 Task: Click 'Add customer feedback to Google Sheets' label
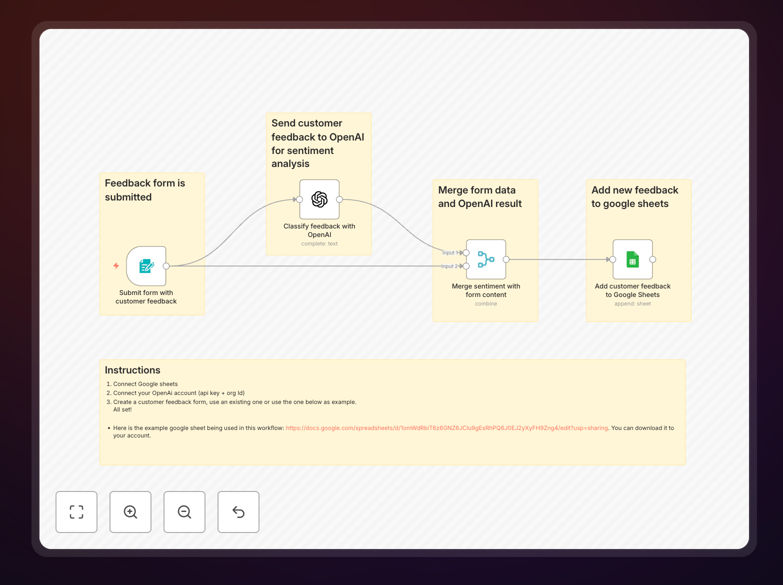[x=633, y=290]
